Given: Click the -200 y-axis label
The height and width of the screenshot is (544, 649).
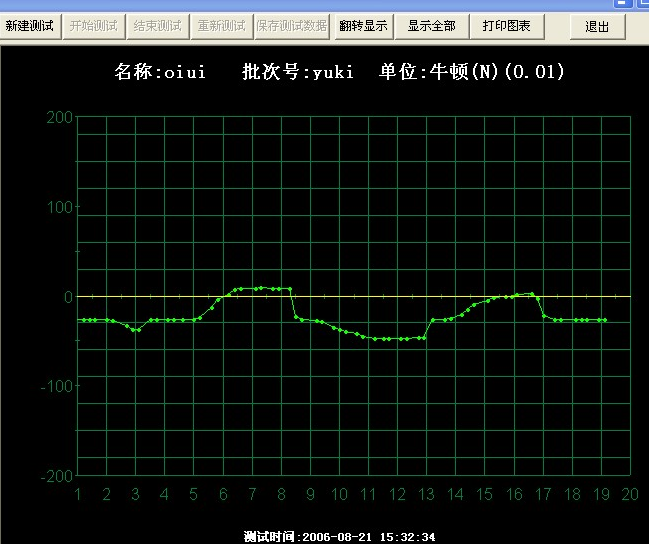Looking at the screenshot, I should click(57, 476).
